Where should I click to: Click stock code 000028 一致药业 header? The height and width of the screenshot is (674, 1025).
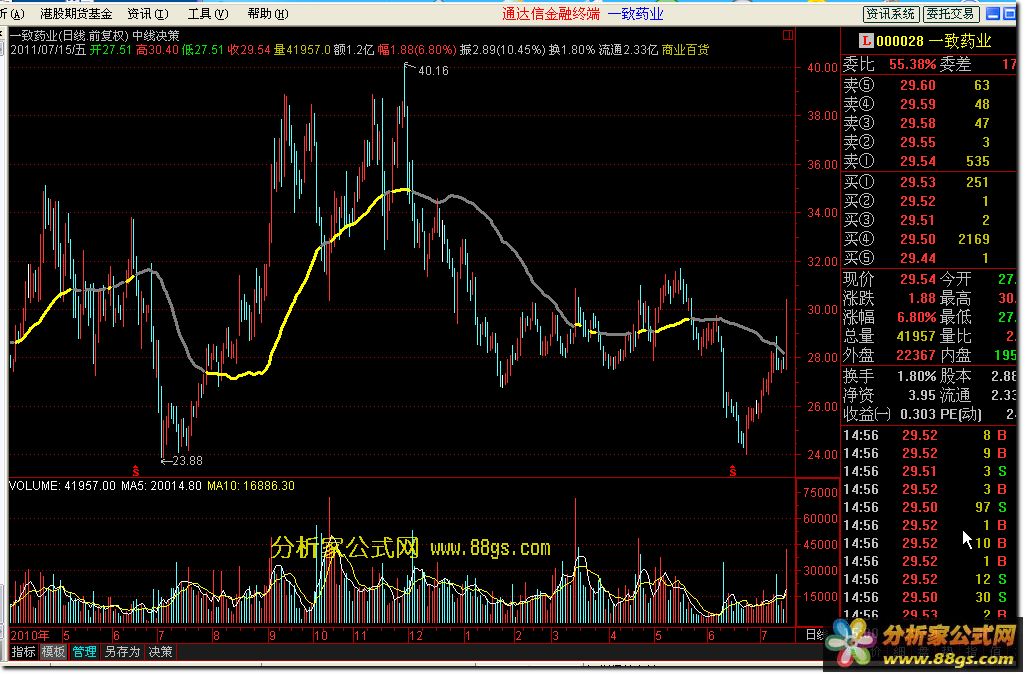click(x=933, y=41)
